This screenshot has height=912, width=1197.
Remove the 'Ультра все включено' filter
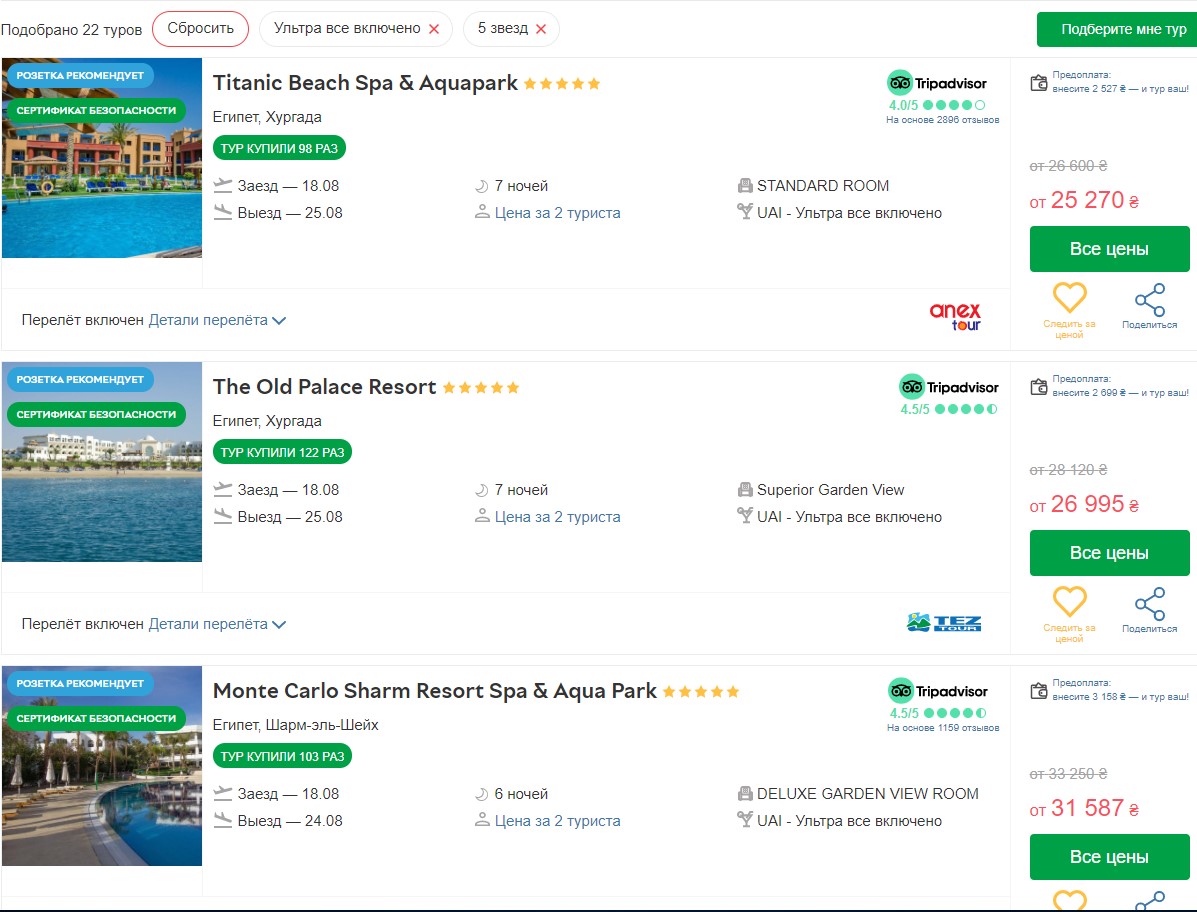pyautogui.click(x=434, y=29)
